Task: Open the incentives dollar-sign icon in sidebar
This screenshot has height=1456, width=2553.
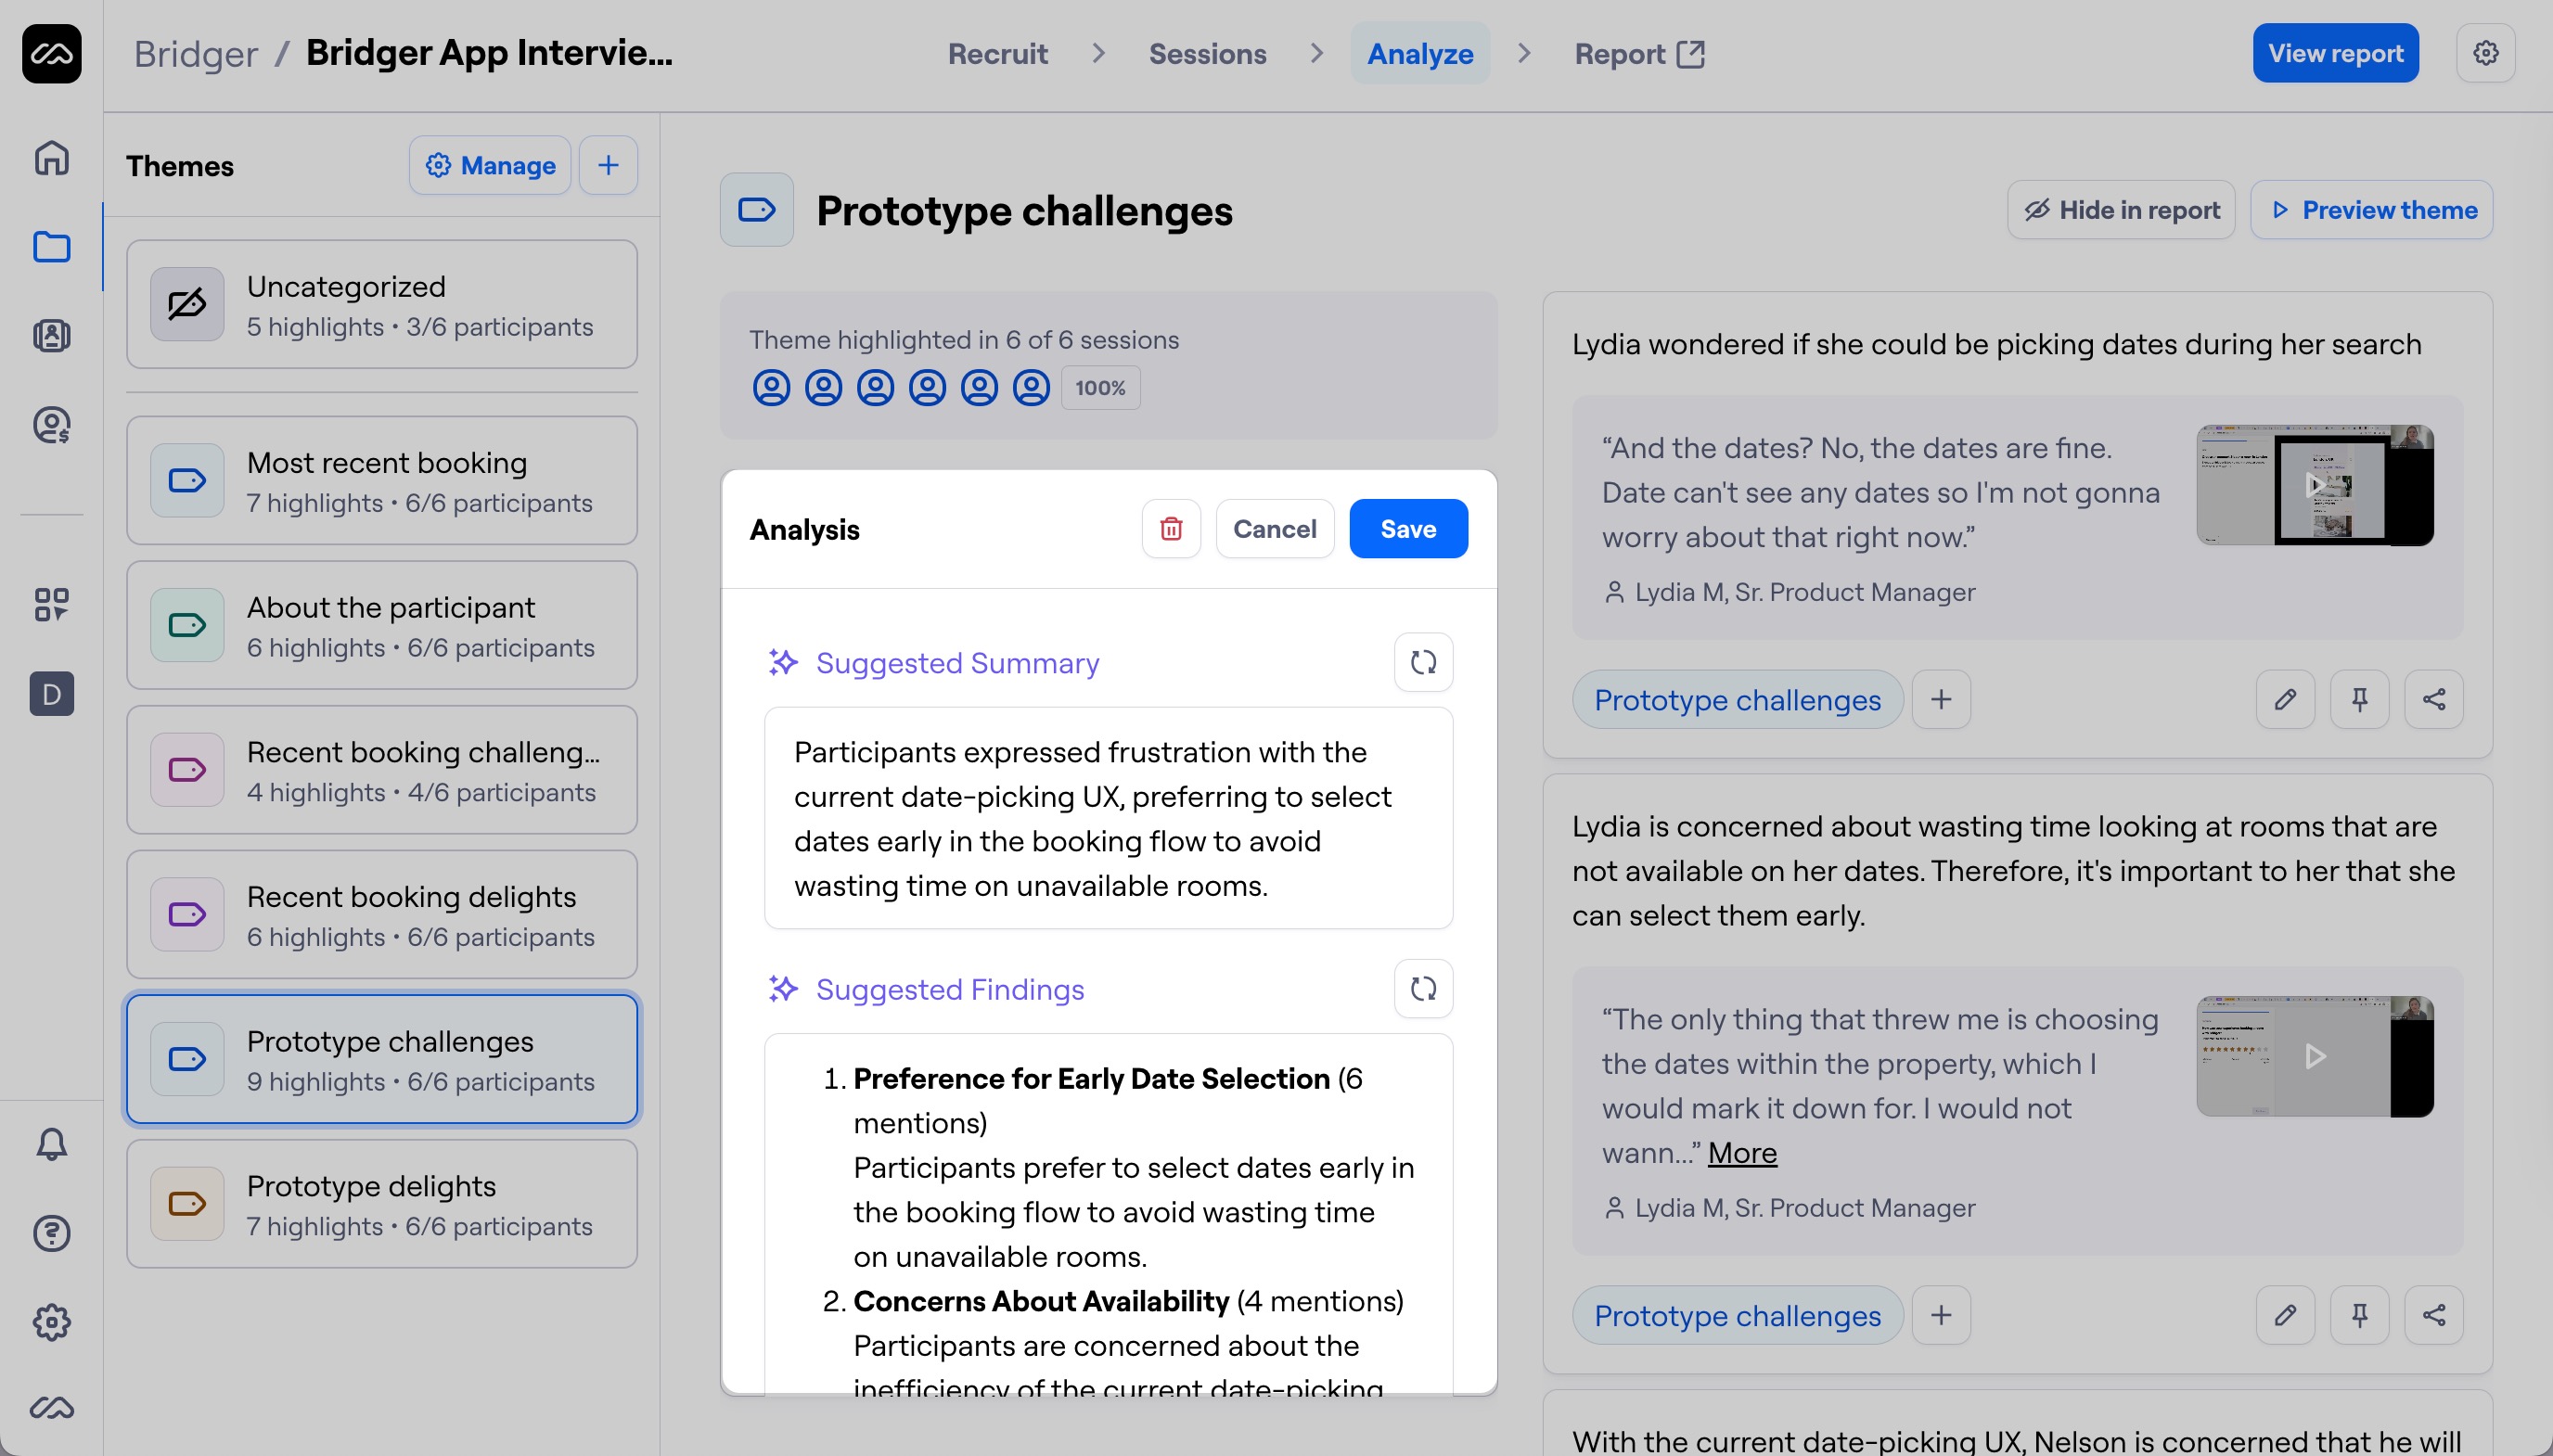Action: [51, 425]
